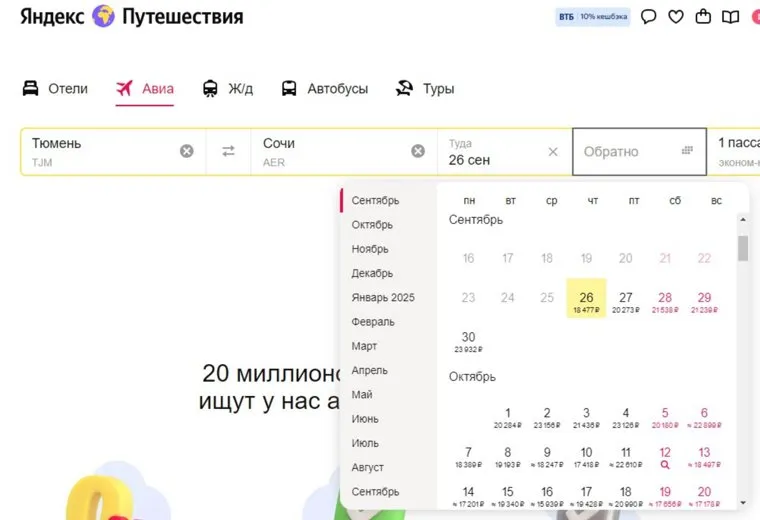
Task: Choose October 10 as return date
Action: 586,456
